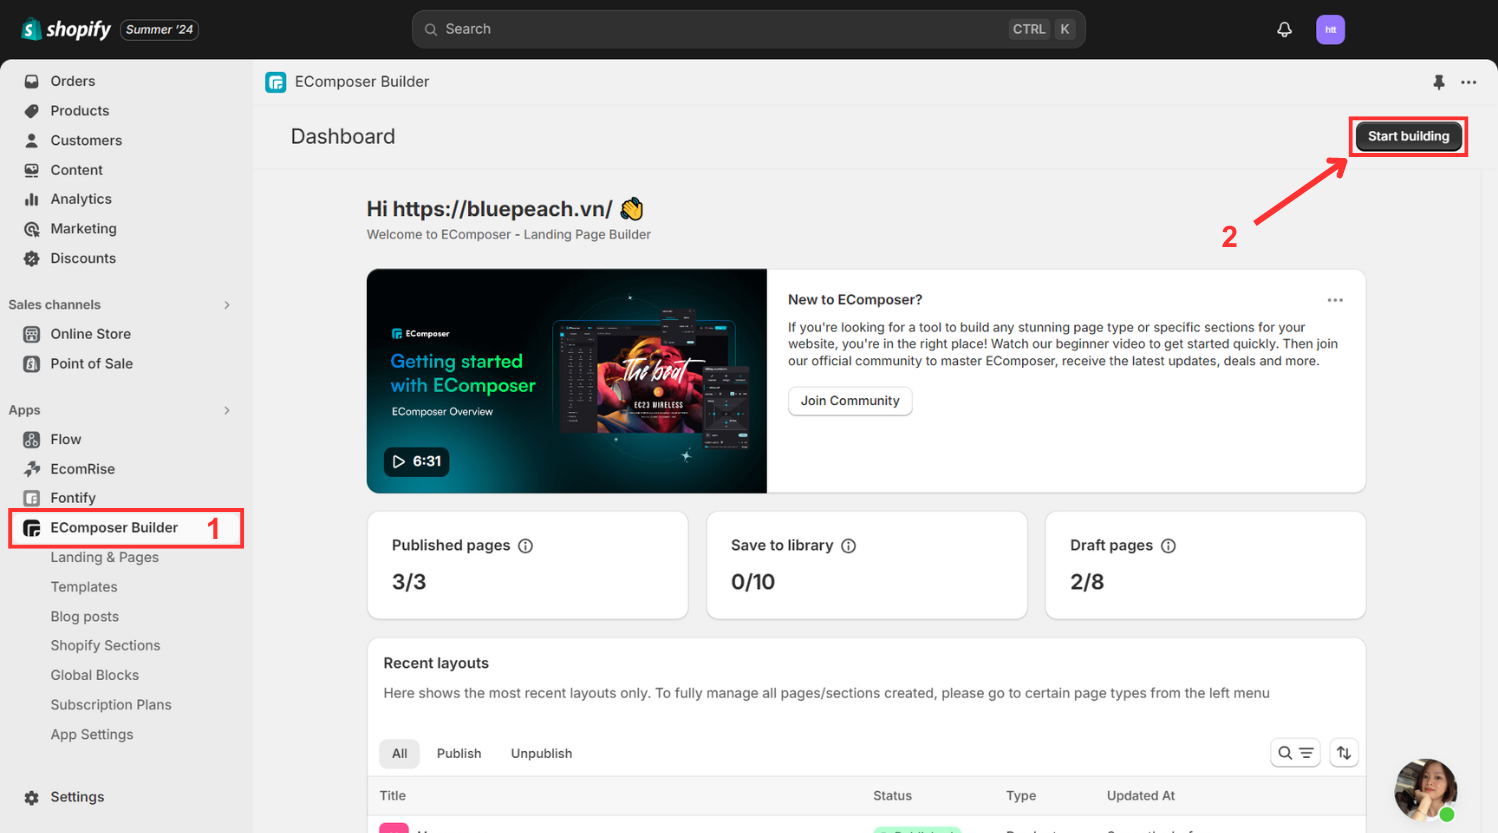Click the Start building button
This screenshot has height=833, width=1498.
[1408, 136]
